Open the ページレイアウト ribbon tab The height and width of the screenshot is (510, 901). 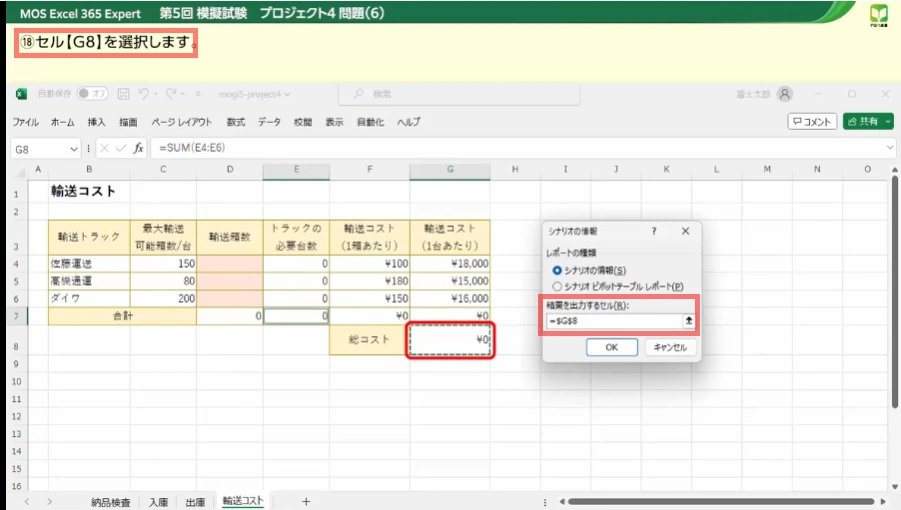182,122
